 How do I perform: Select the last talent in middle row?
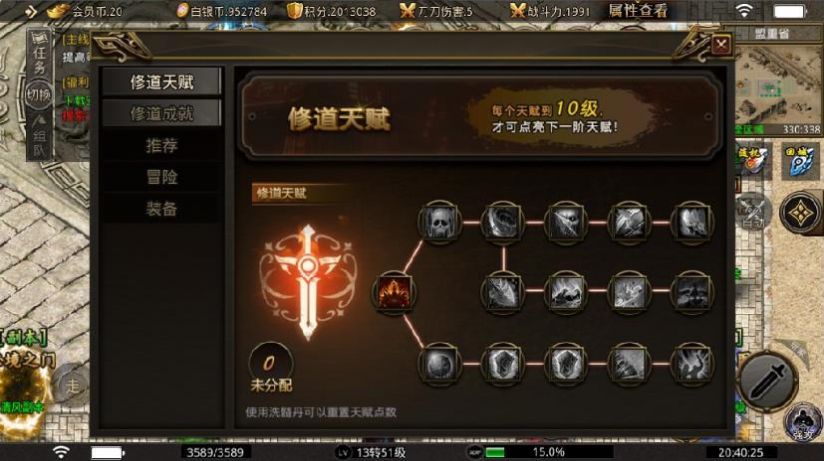692,292
